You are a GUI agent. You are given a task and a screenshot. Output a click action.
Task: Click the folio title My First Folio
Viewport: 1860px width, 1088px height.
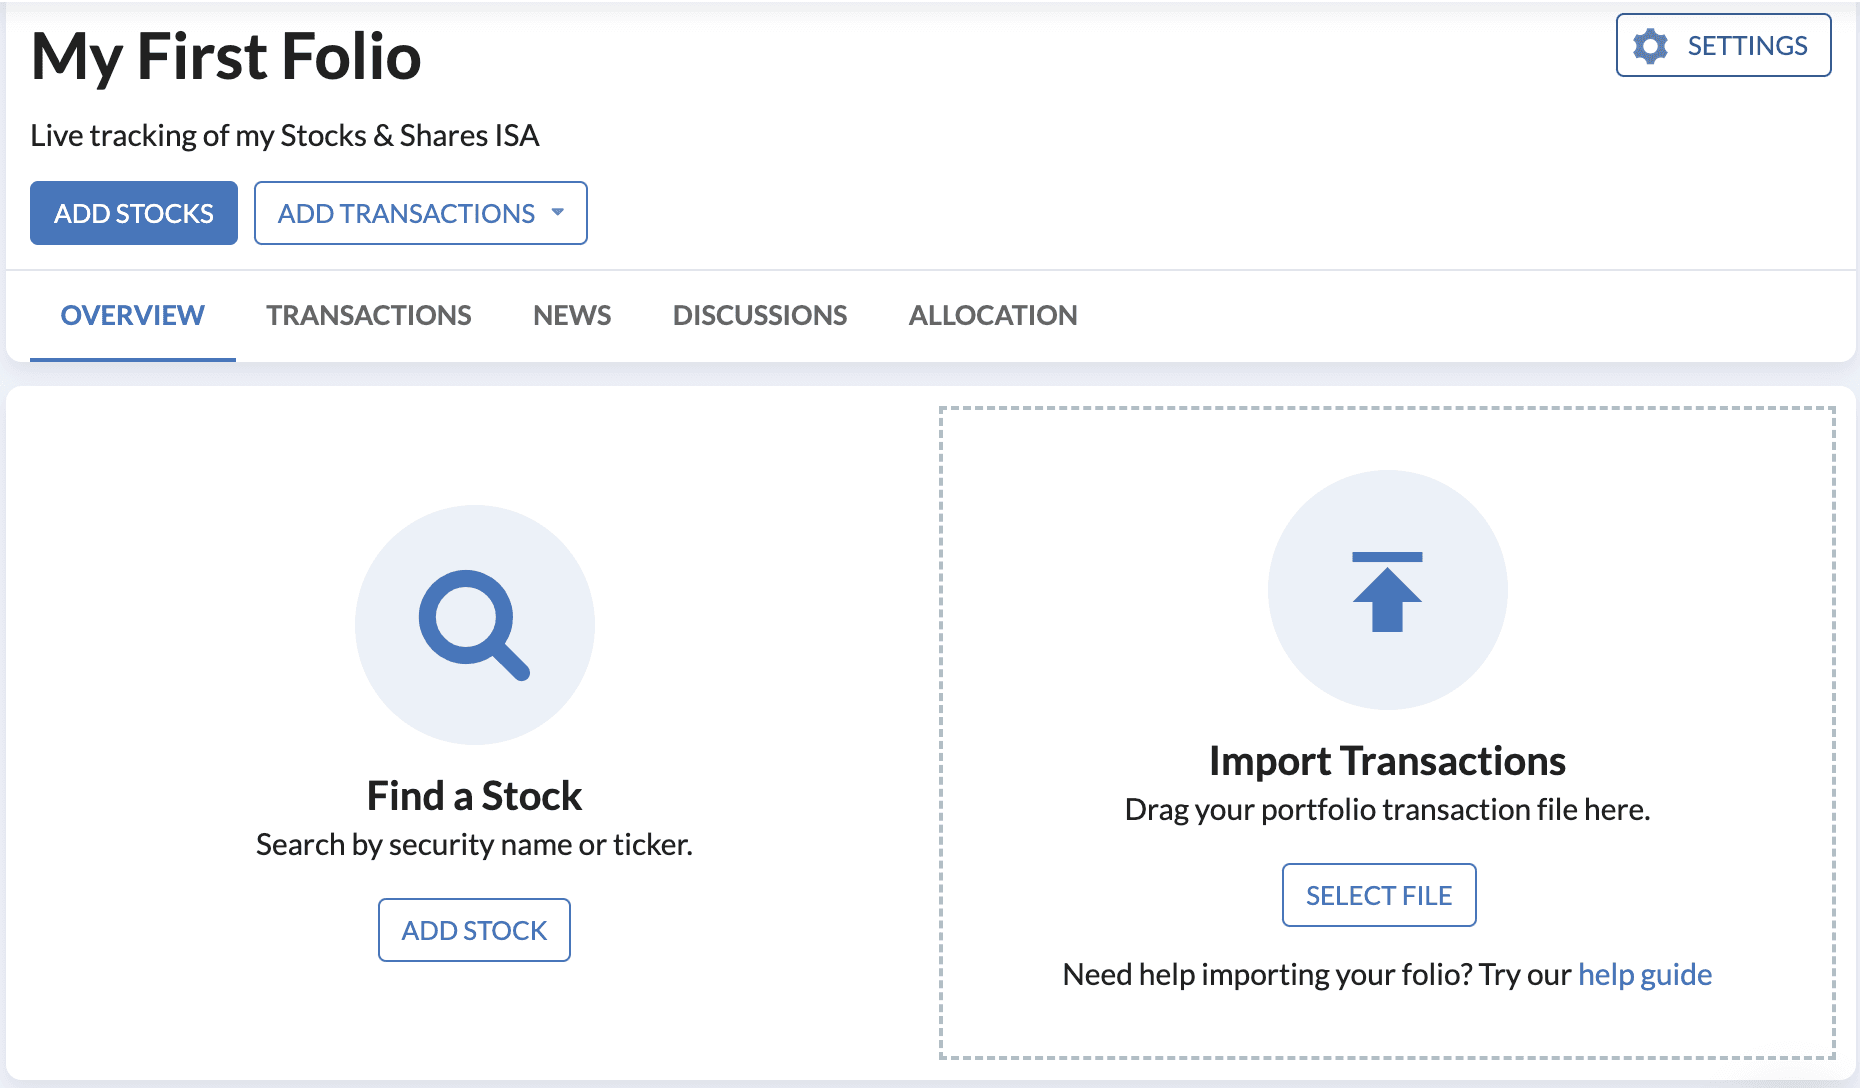point(225,56)
